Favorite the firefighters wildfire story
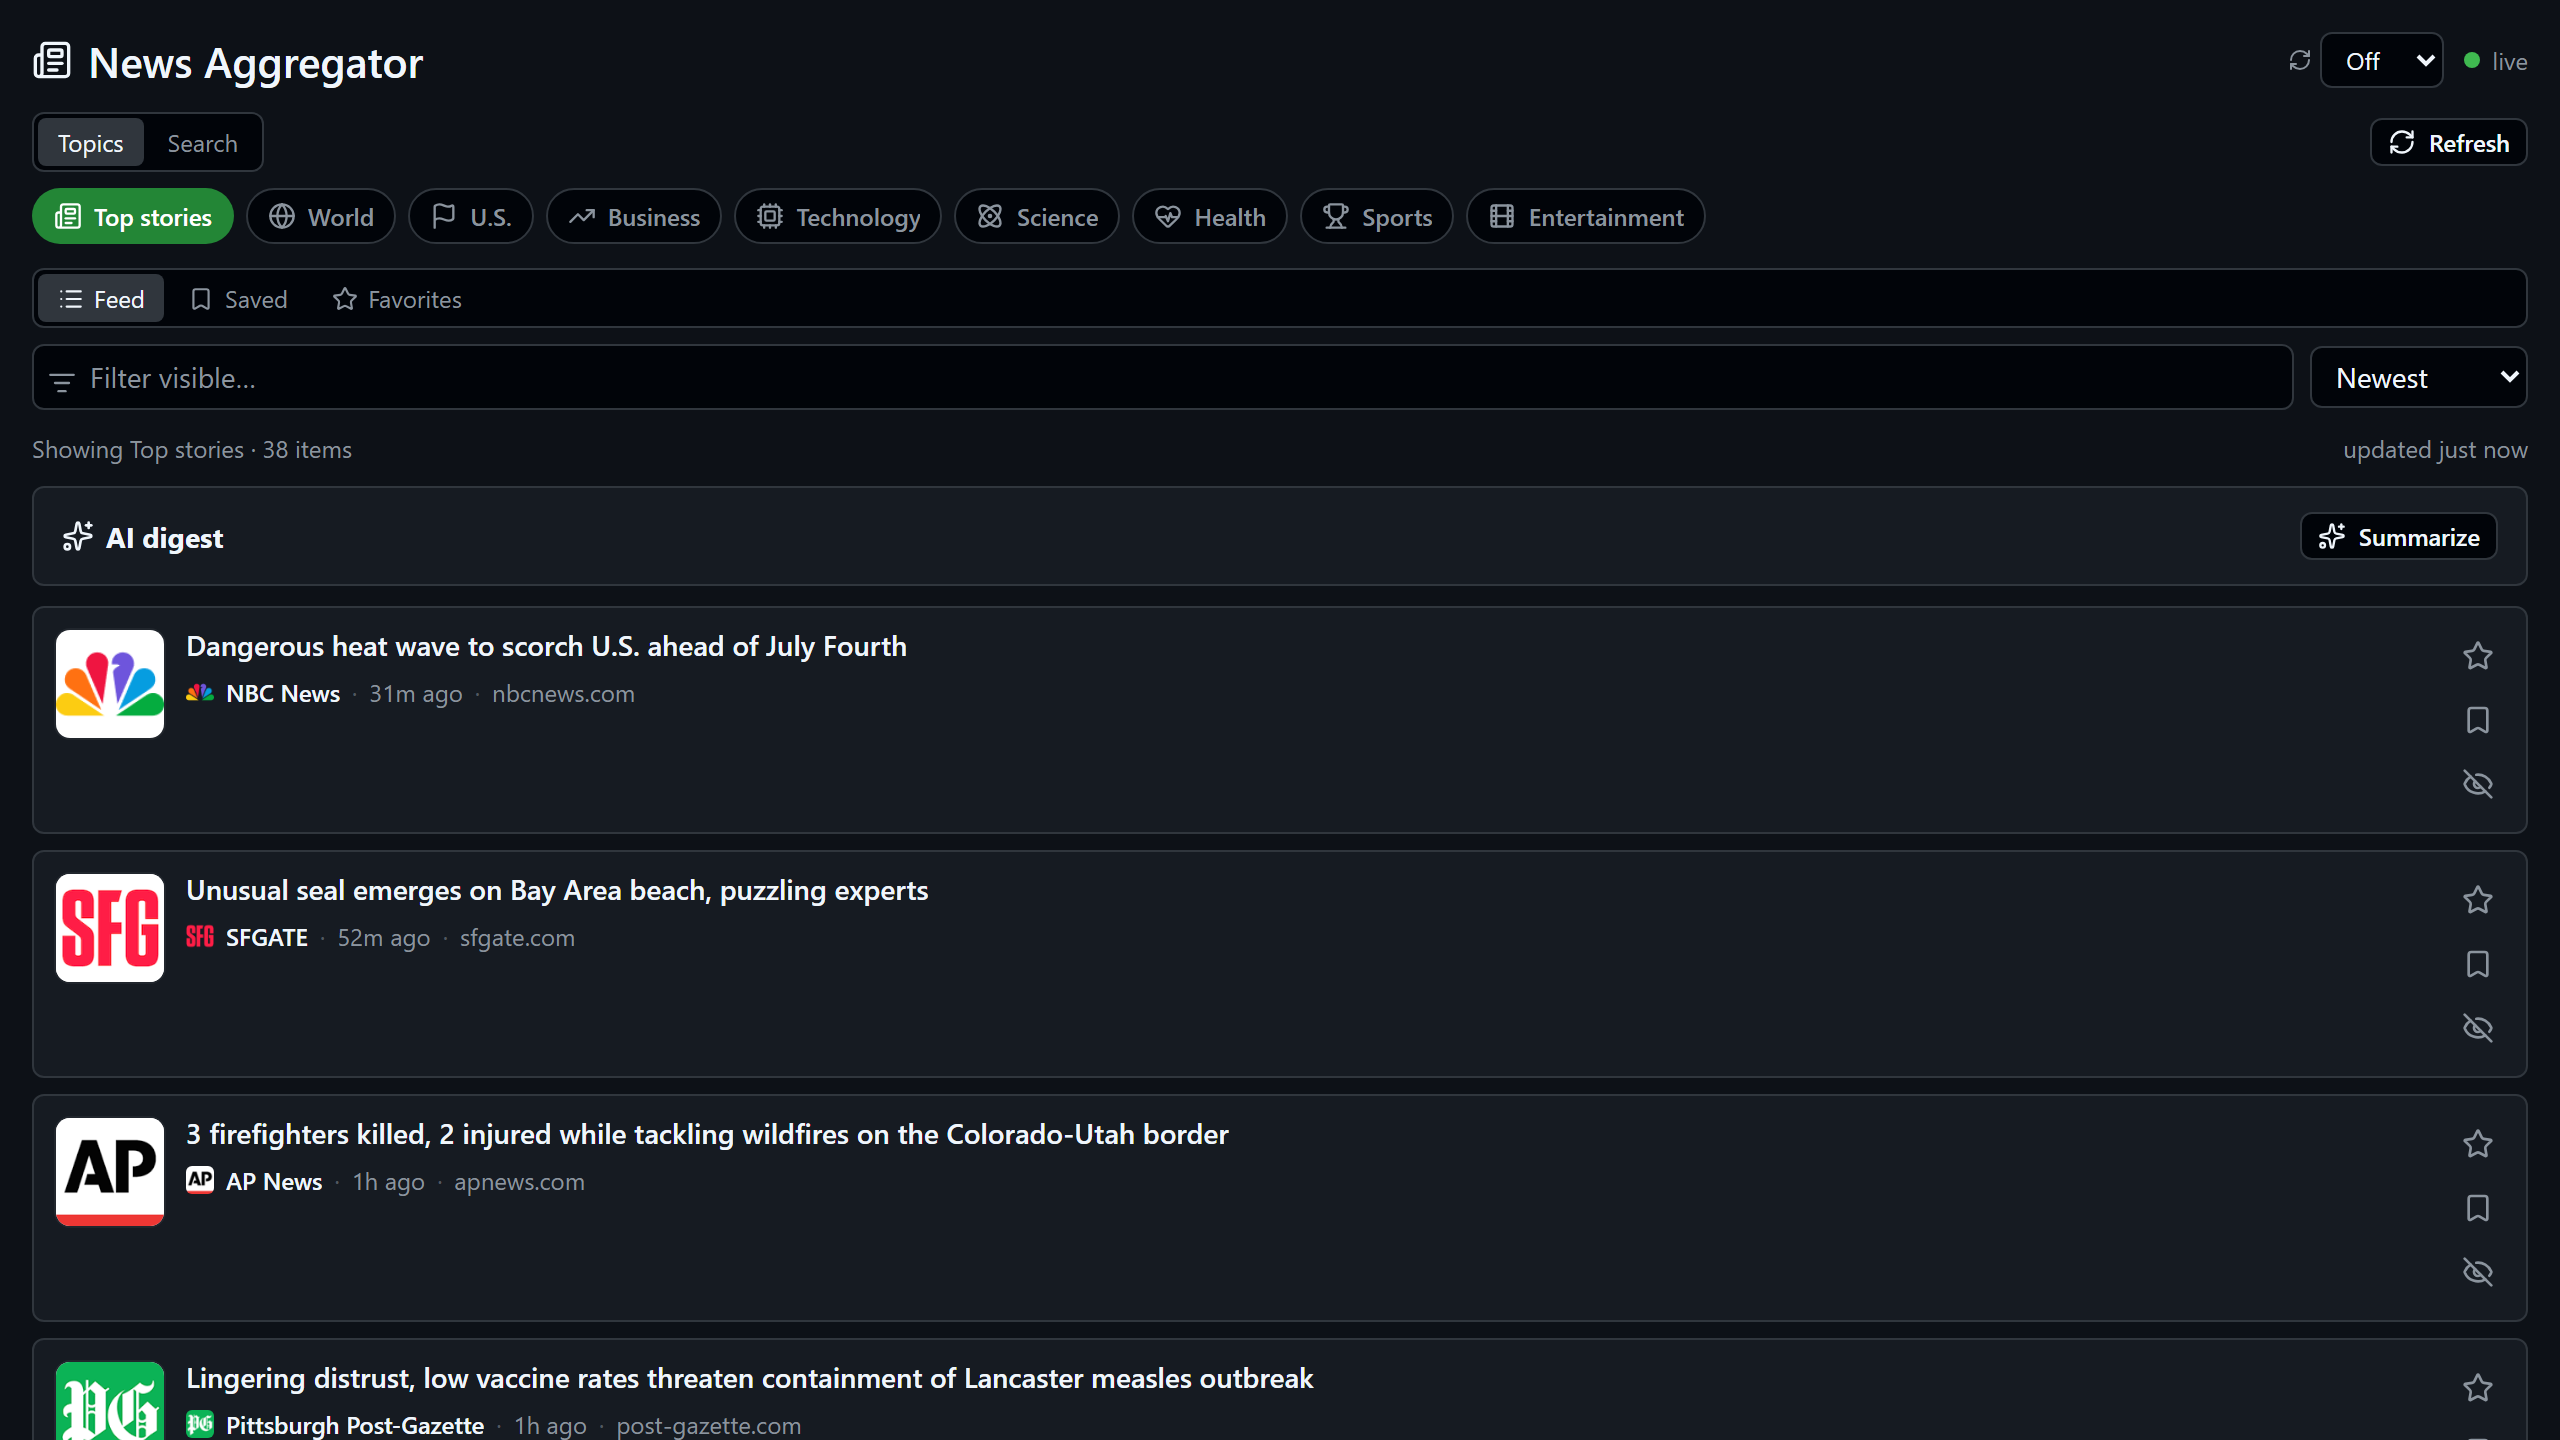This screenshot has height=1440, width=2560. click(2478, 1144)
